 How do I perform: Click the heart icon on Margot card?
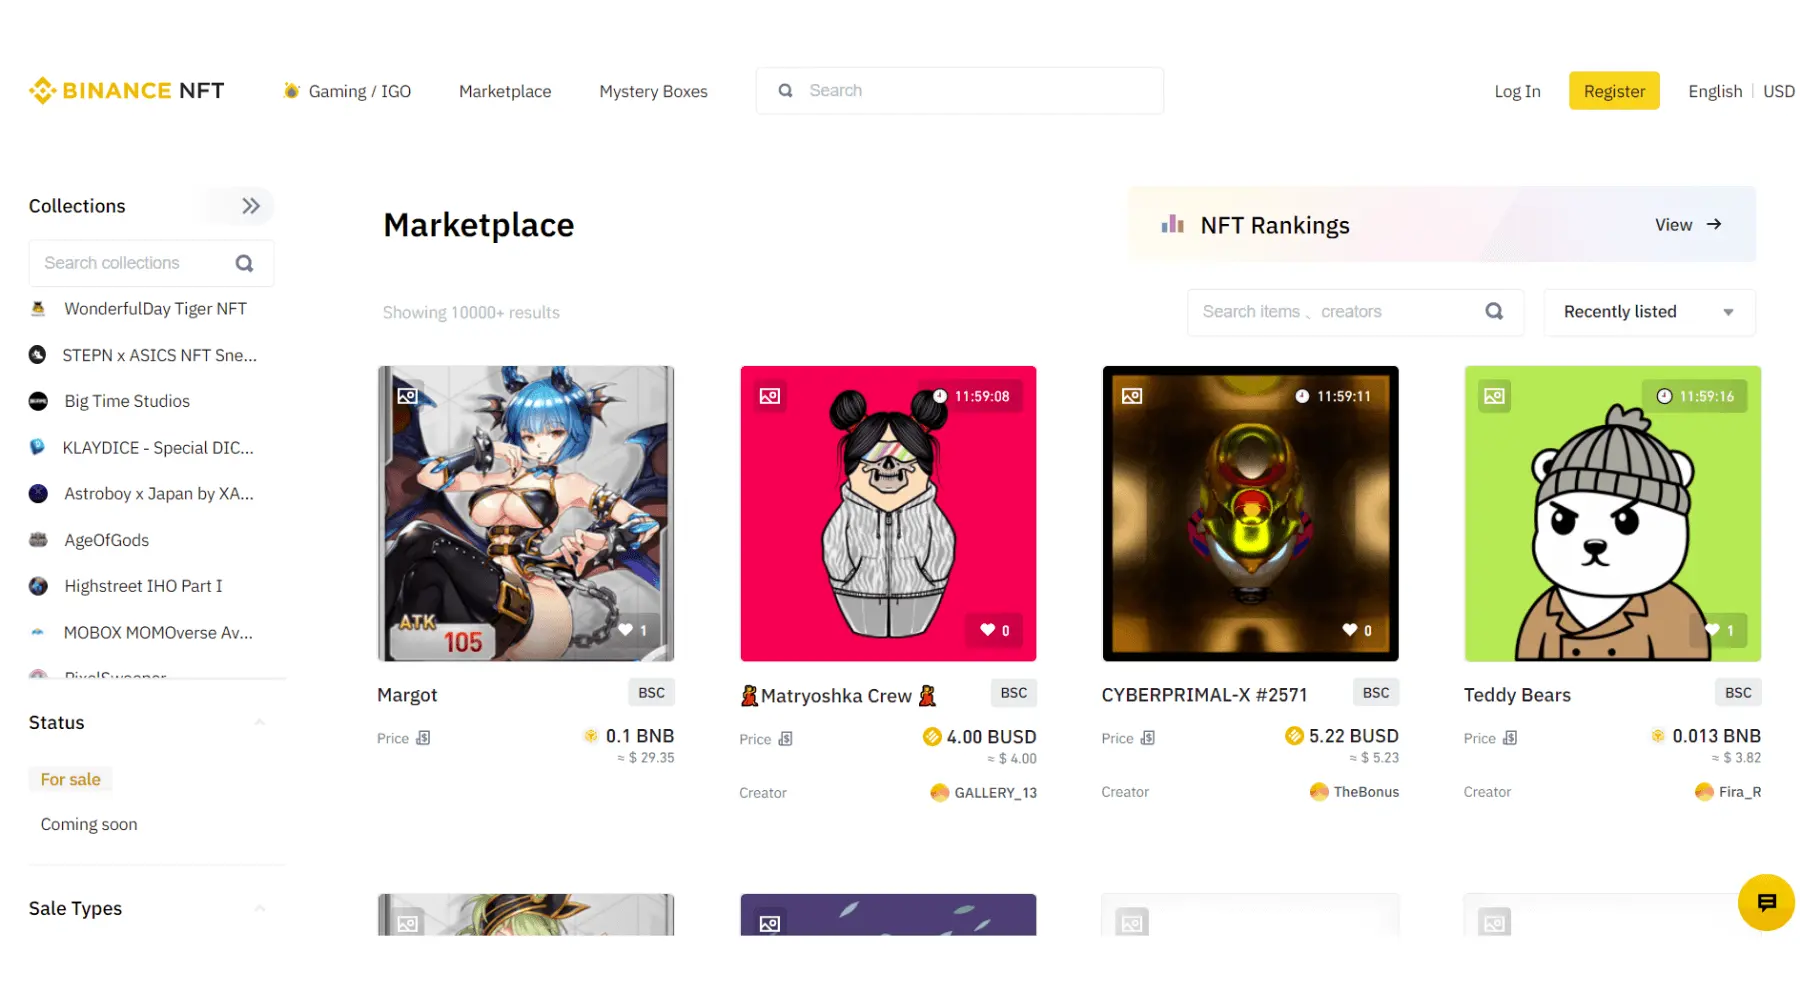(x=626, y=630)
